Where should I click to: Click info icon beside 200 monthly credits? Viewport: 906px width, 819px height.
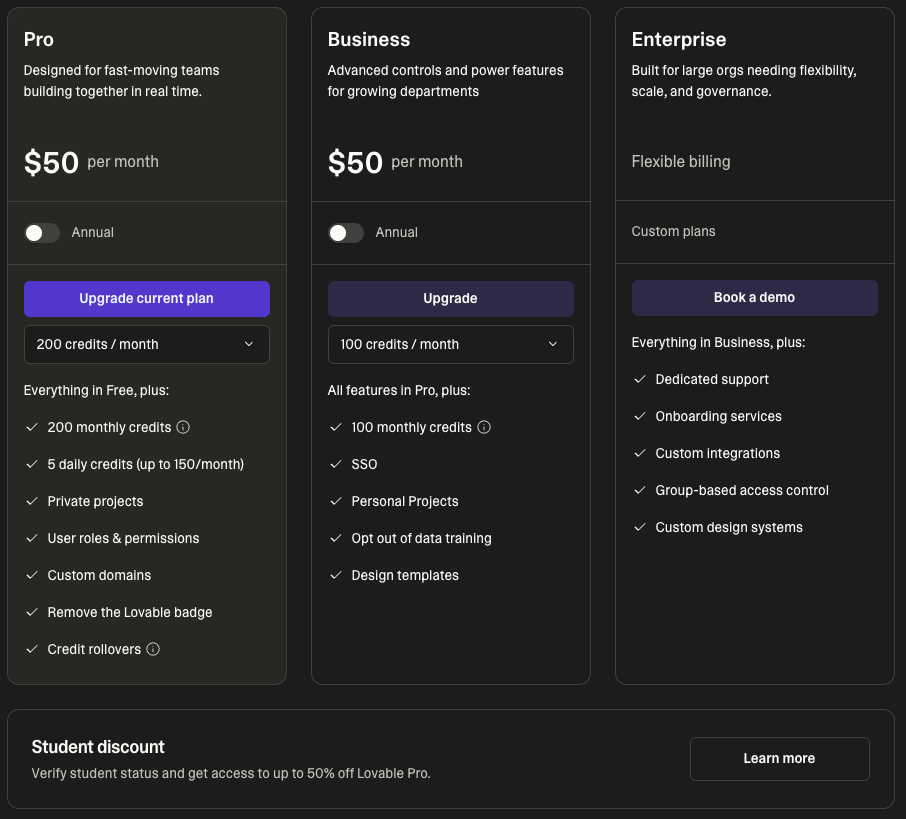pos(183,427)
